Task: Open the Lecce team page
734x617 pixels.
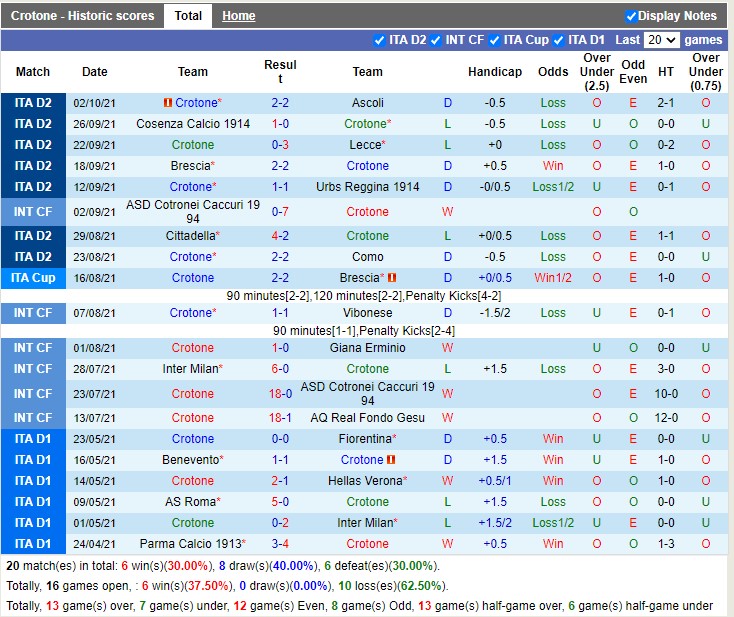Action: point(364,145)
